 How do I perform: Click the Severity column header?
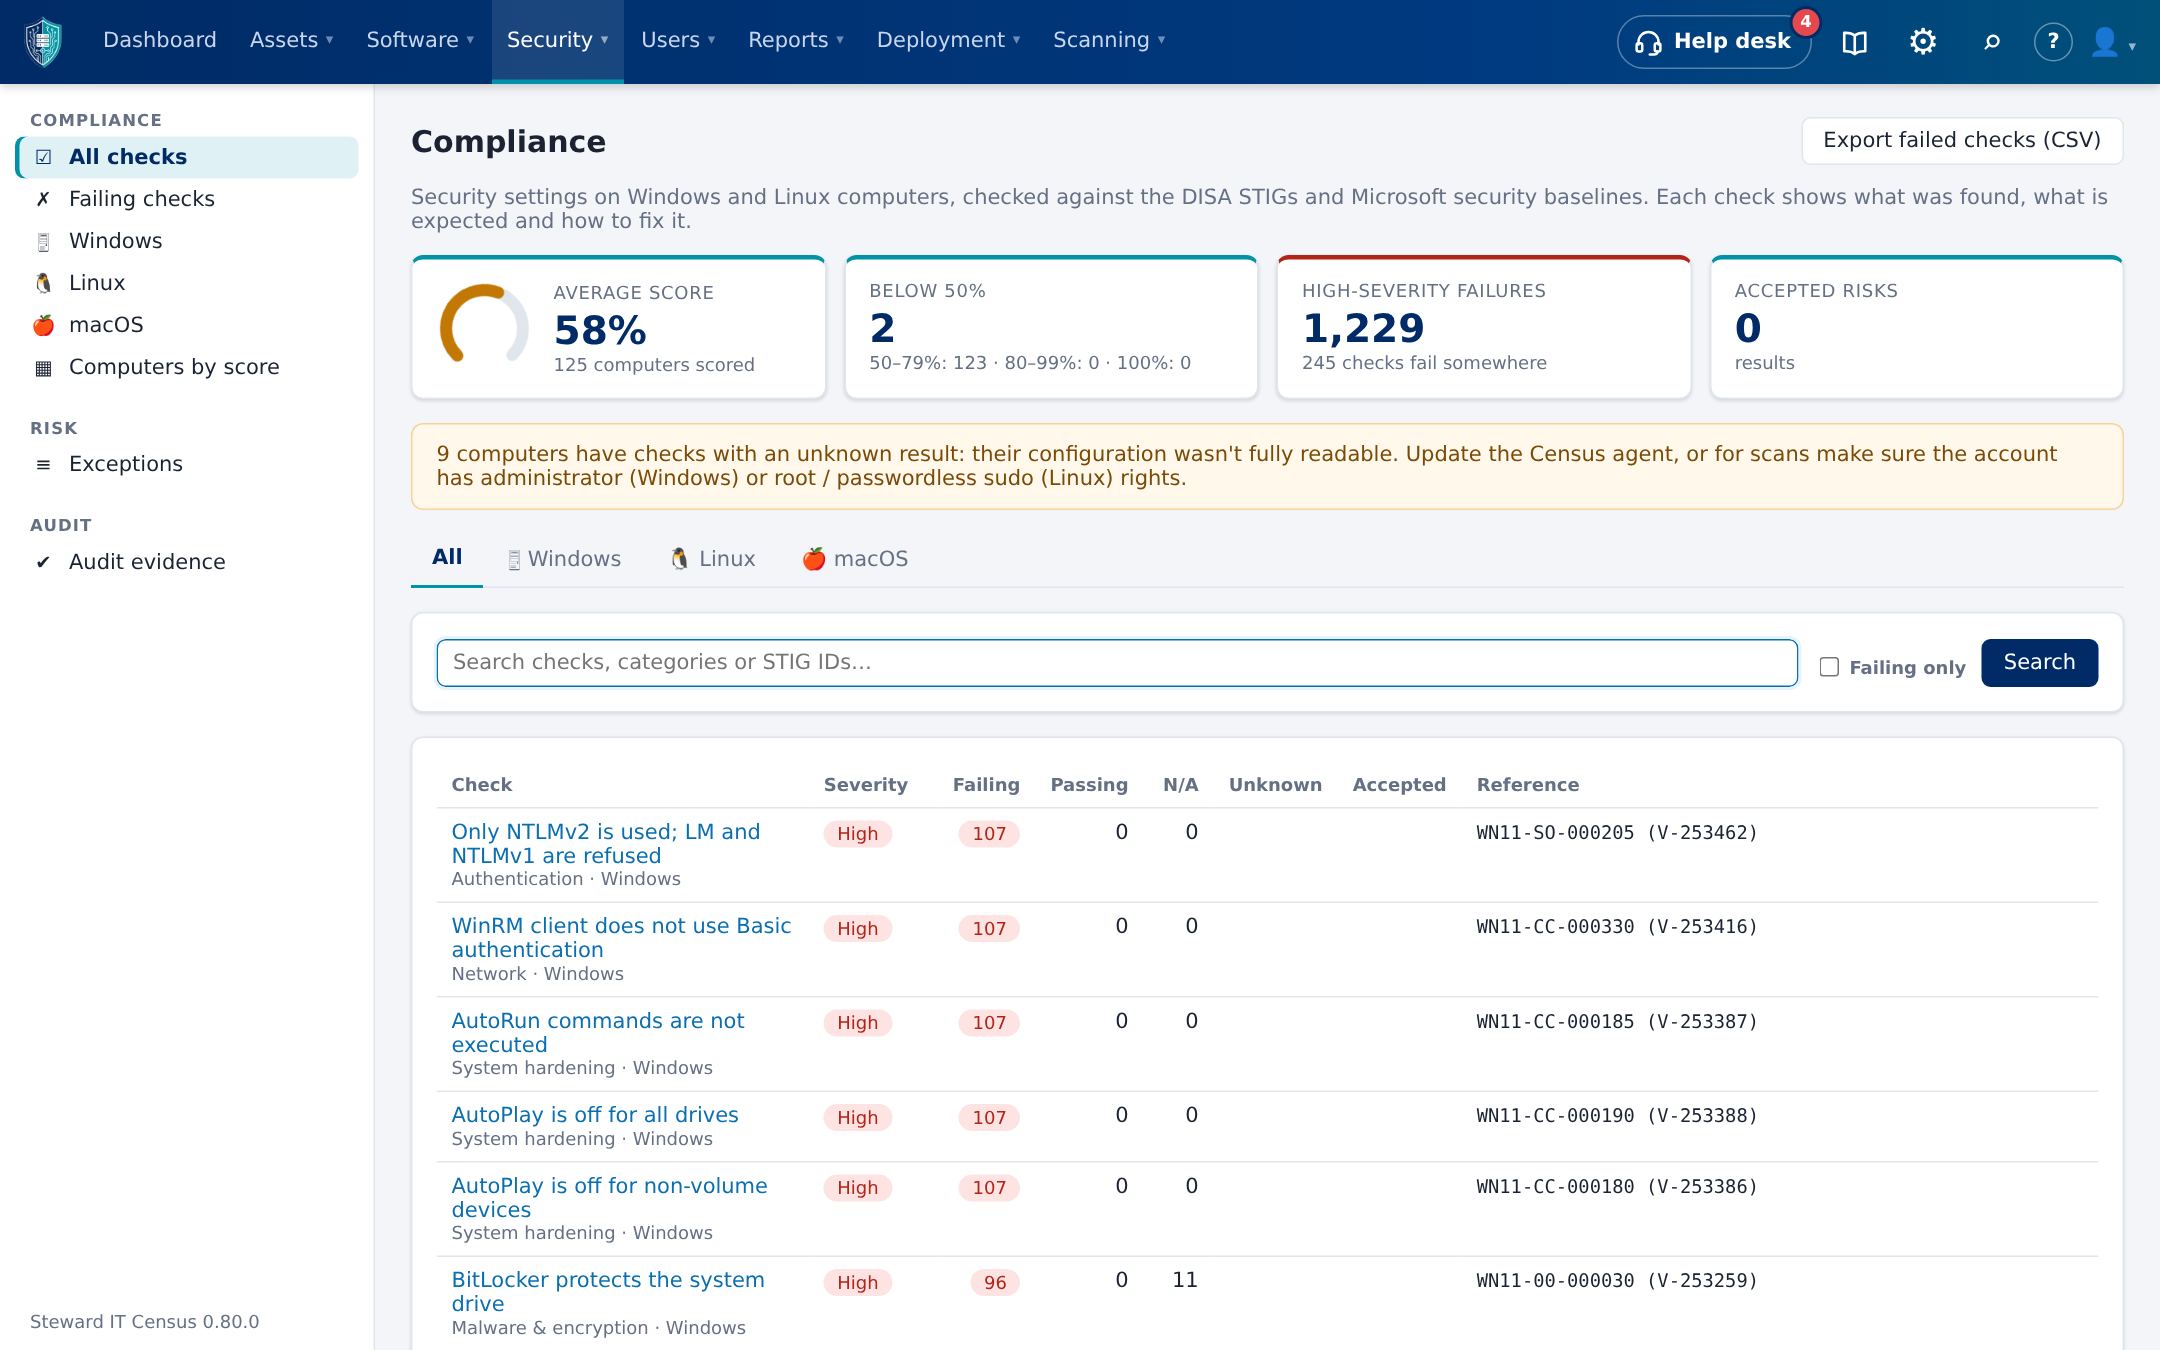(x=865, y=785)
